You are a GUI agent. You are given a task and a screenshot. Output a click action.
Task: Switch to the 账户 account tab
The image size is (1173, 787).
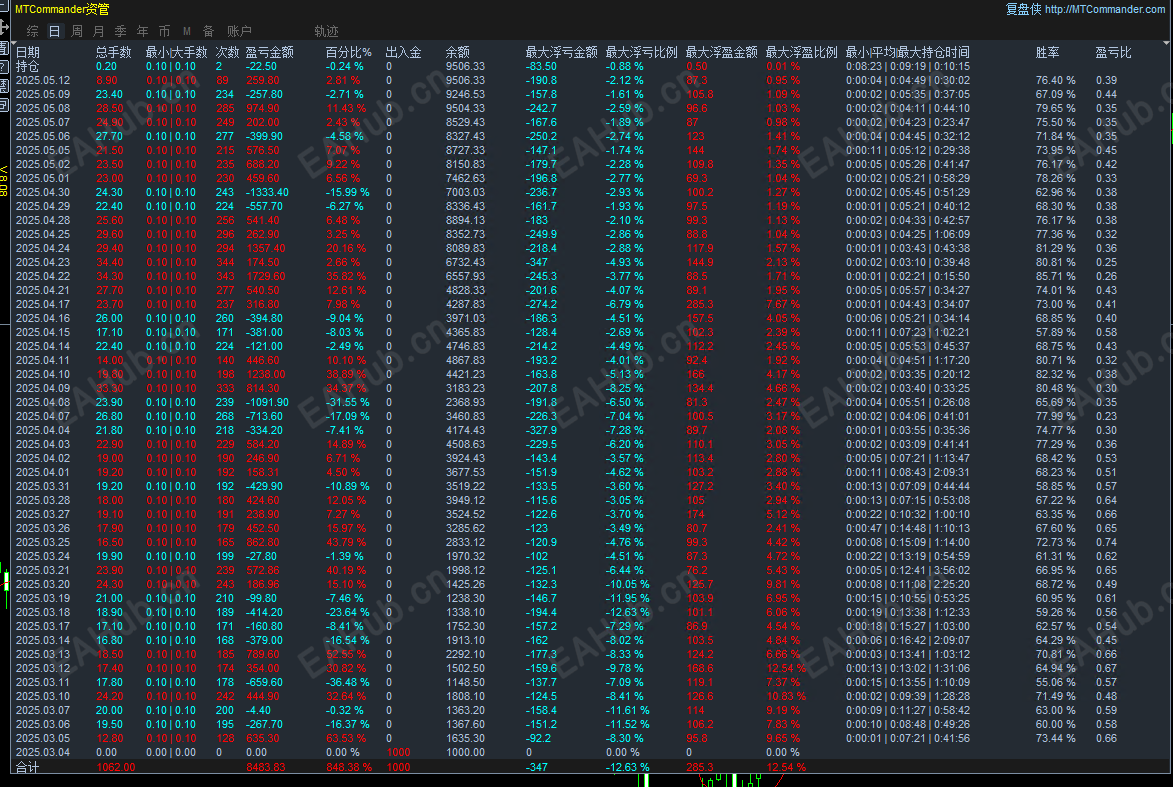tap(239, 31)
